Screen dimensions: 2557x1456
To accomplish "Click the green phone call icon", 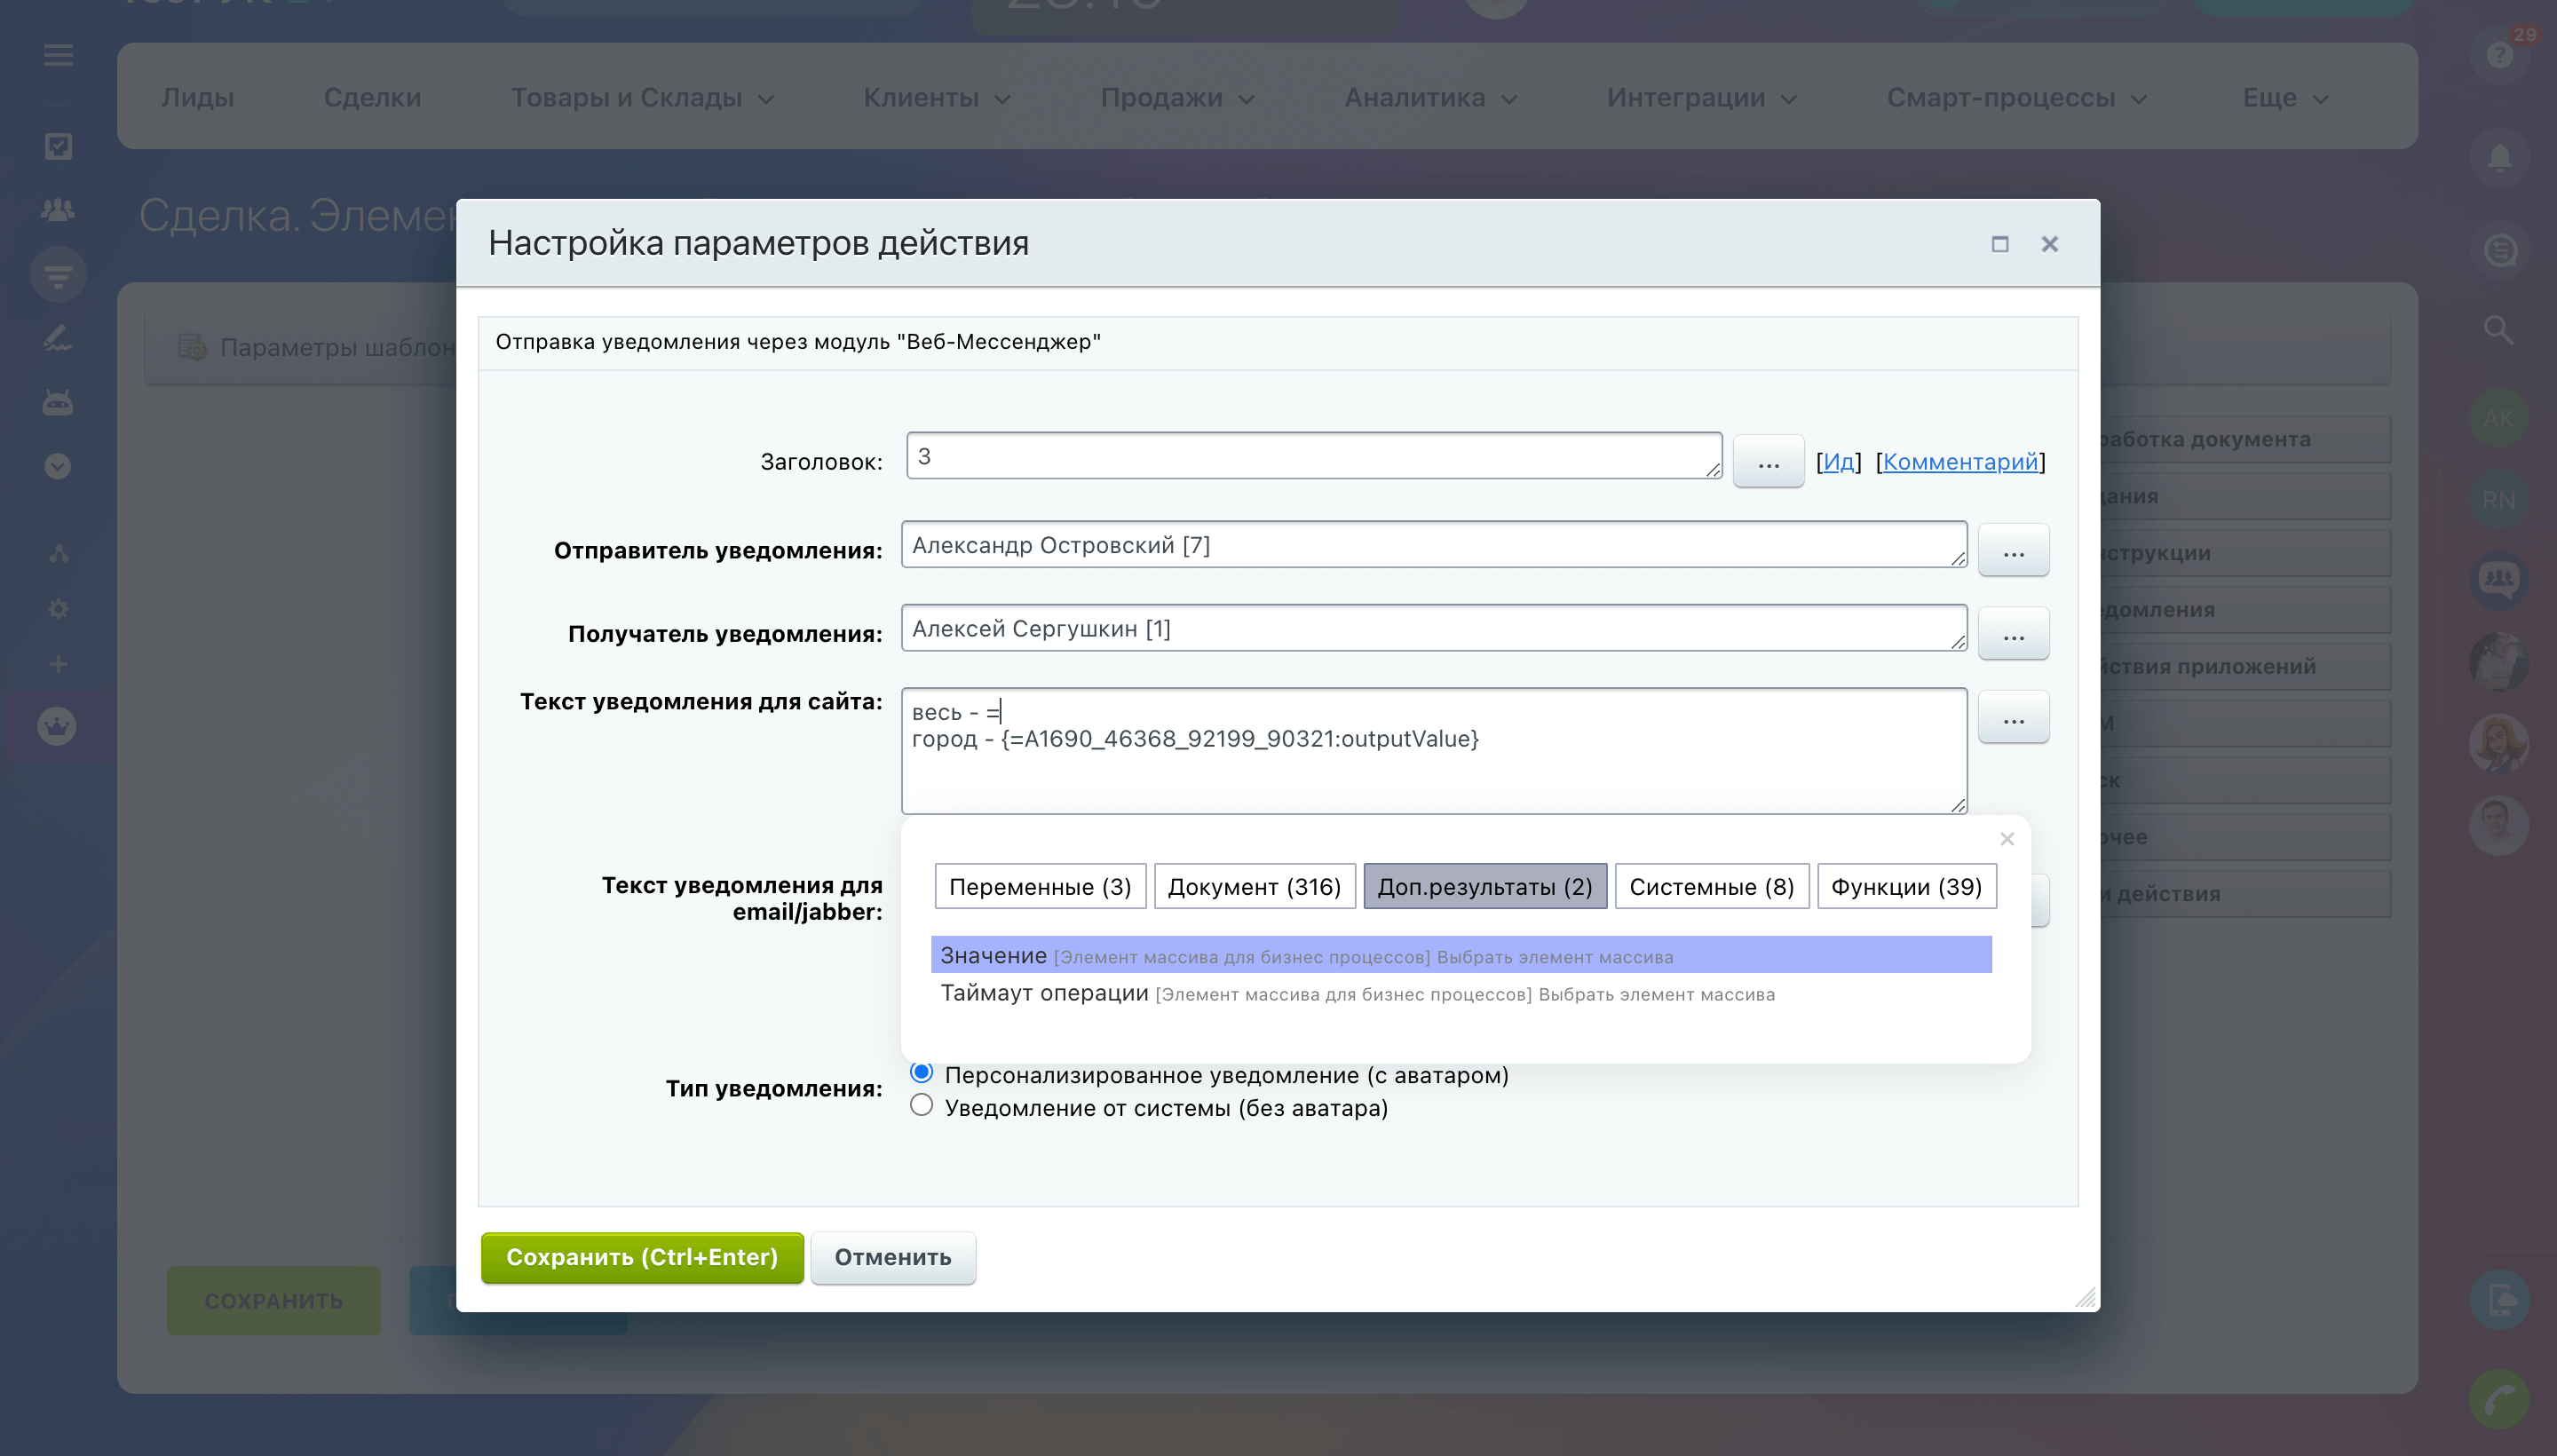I will pyautogui.click(x=2499, y=1399).
